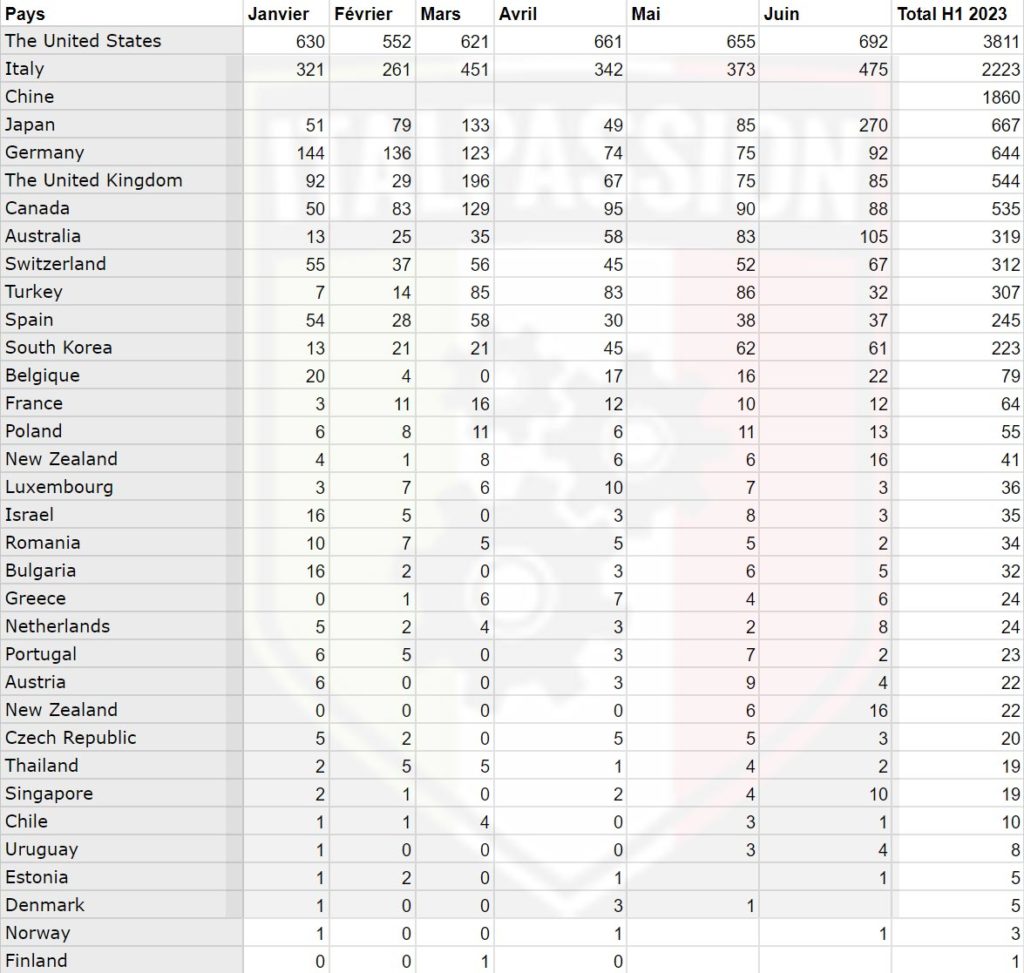
Task: Click The United States row label
Action: [83, 41]
